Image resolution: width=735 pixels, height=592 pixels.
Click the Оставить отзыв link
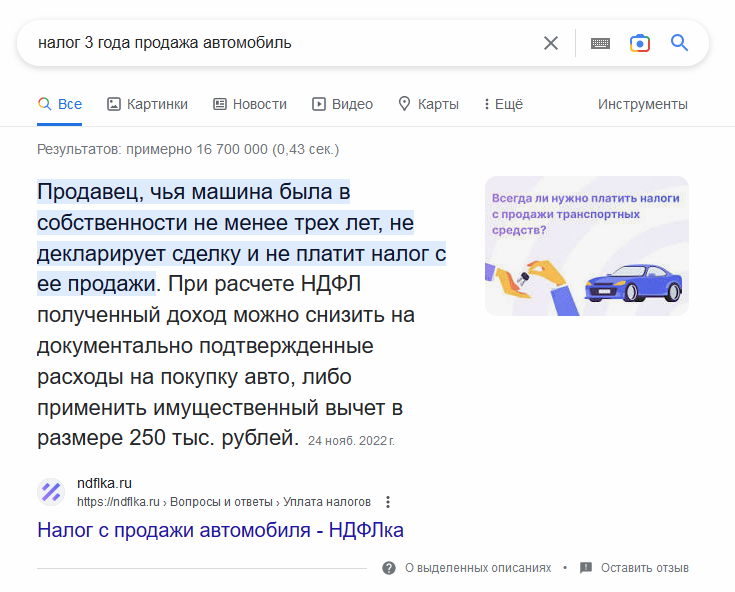(x=645, y=568)
